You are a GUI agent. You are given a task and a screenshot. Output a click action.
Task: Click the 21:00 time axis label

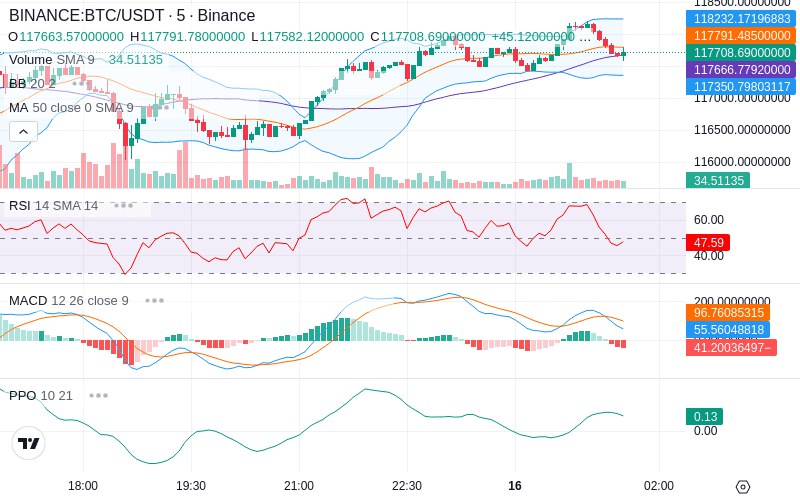(299, 486)
